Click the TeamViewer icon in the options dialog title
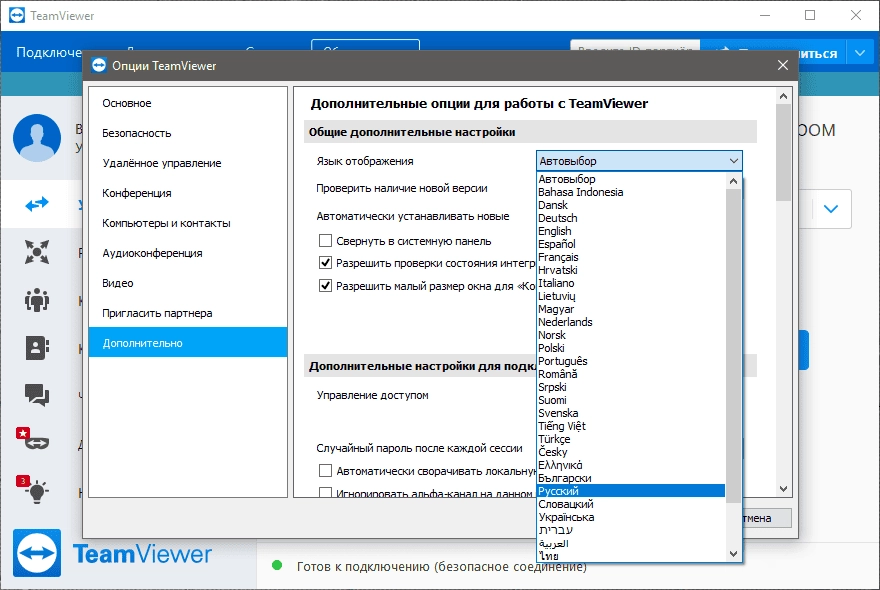The height and width of the screenshot is (590, 880). pos(99,66)
